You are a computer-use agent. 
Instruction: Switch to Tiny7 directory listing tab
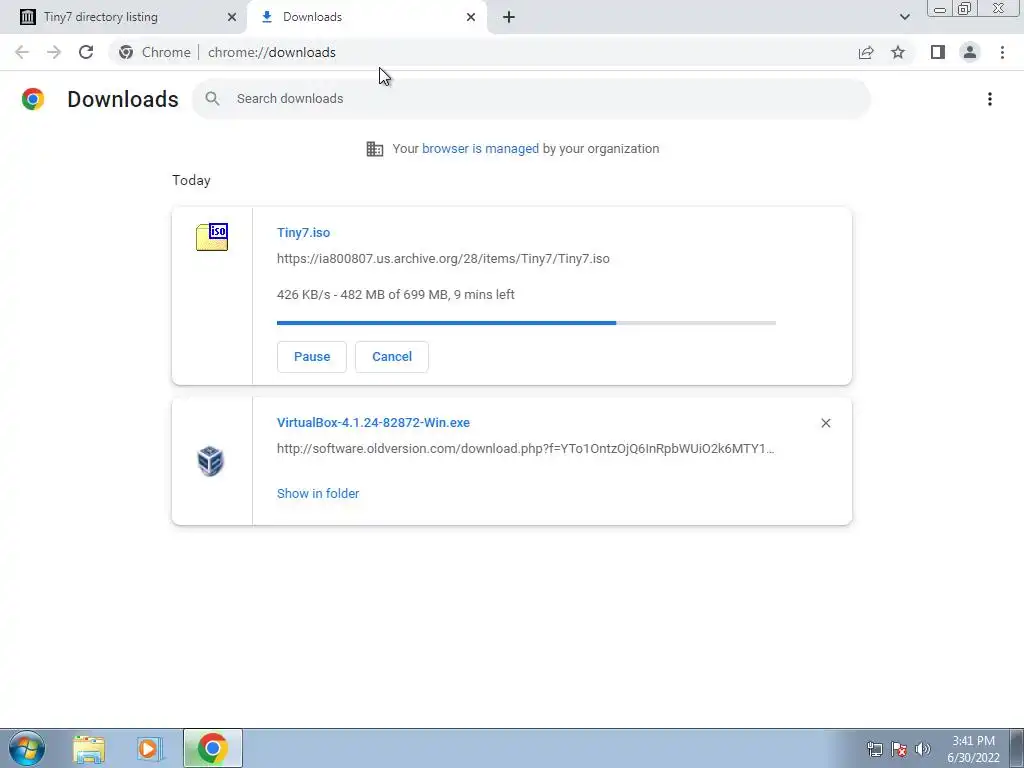(123, 17)
